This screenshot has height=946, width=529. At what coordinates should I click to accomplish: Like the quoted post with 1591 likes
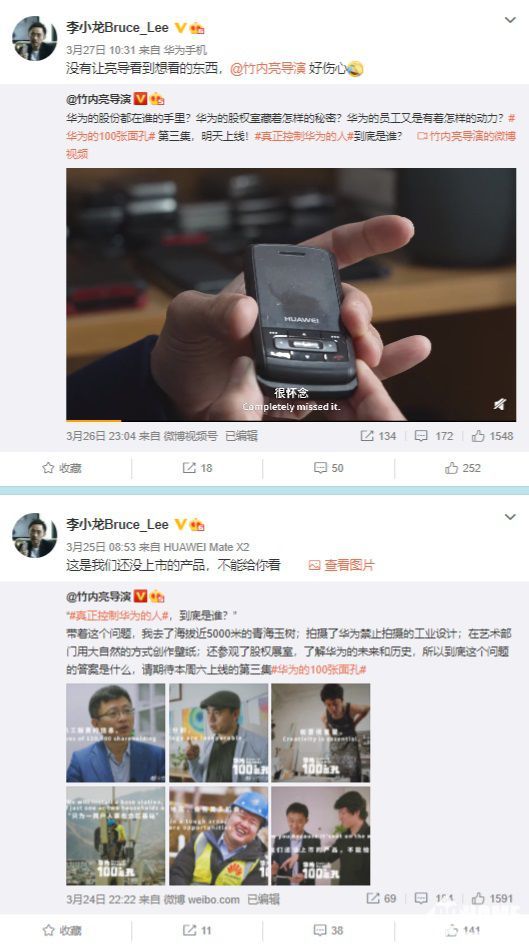click(x=493, y=898)
